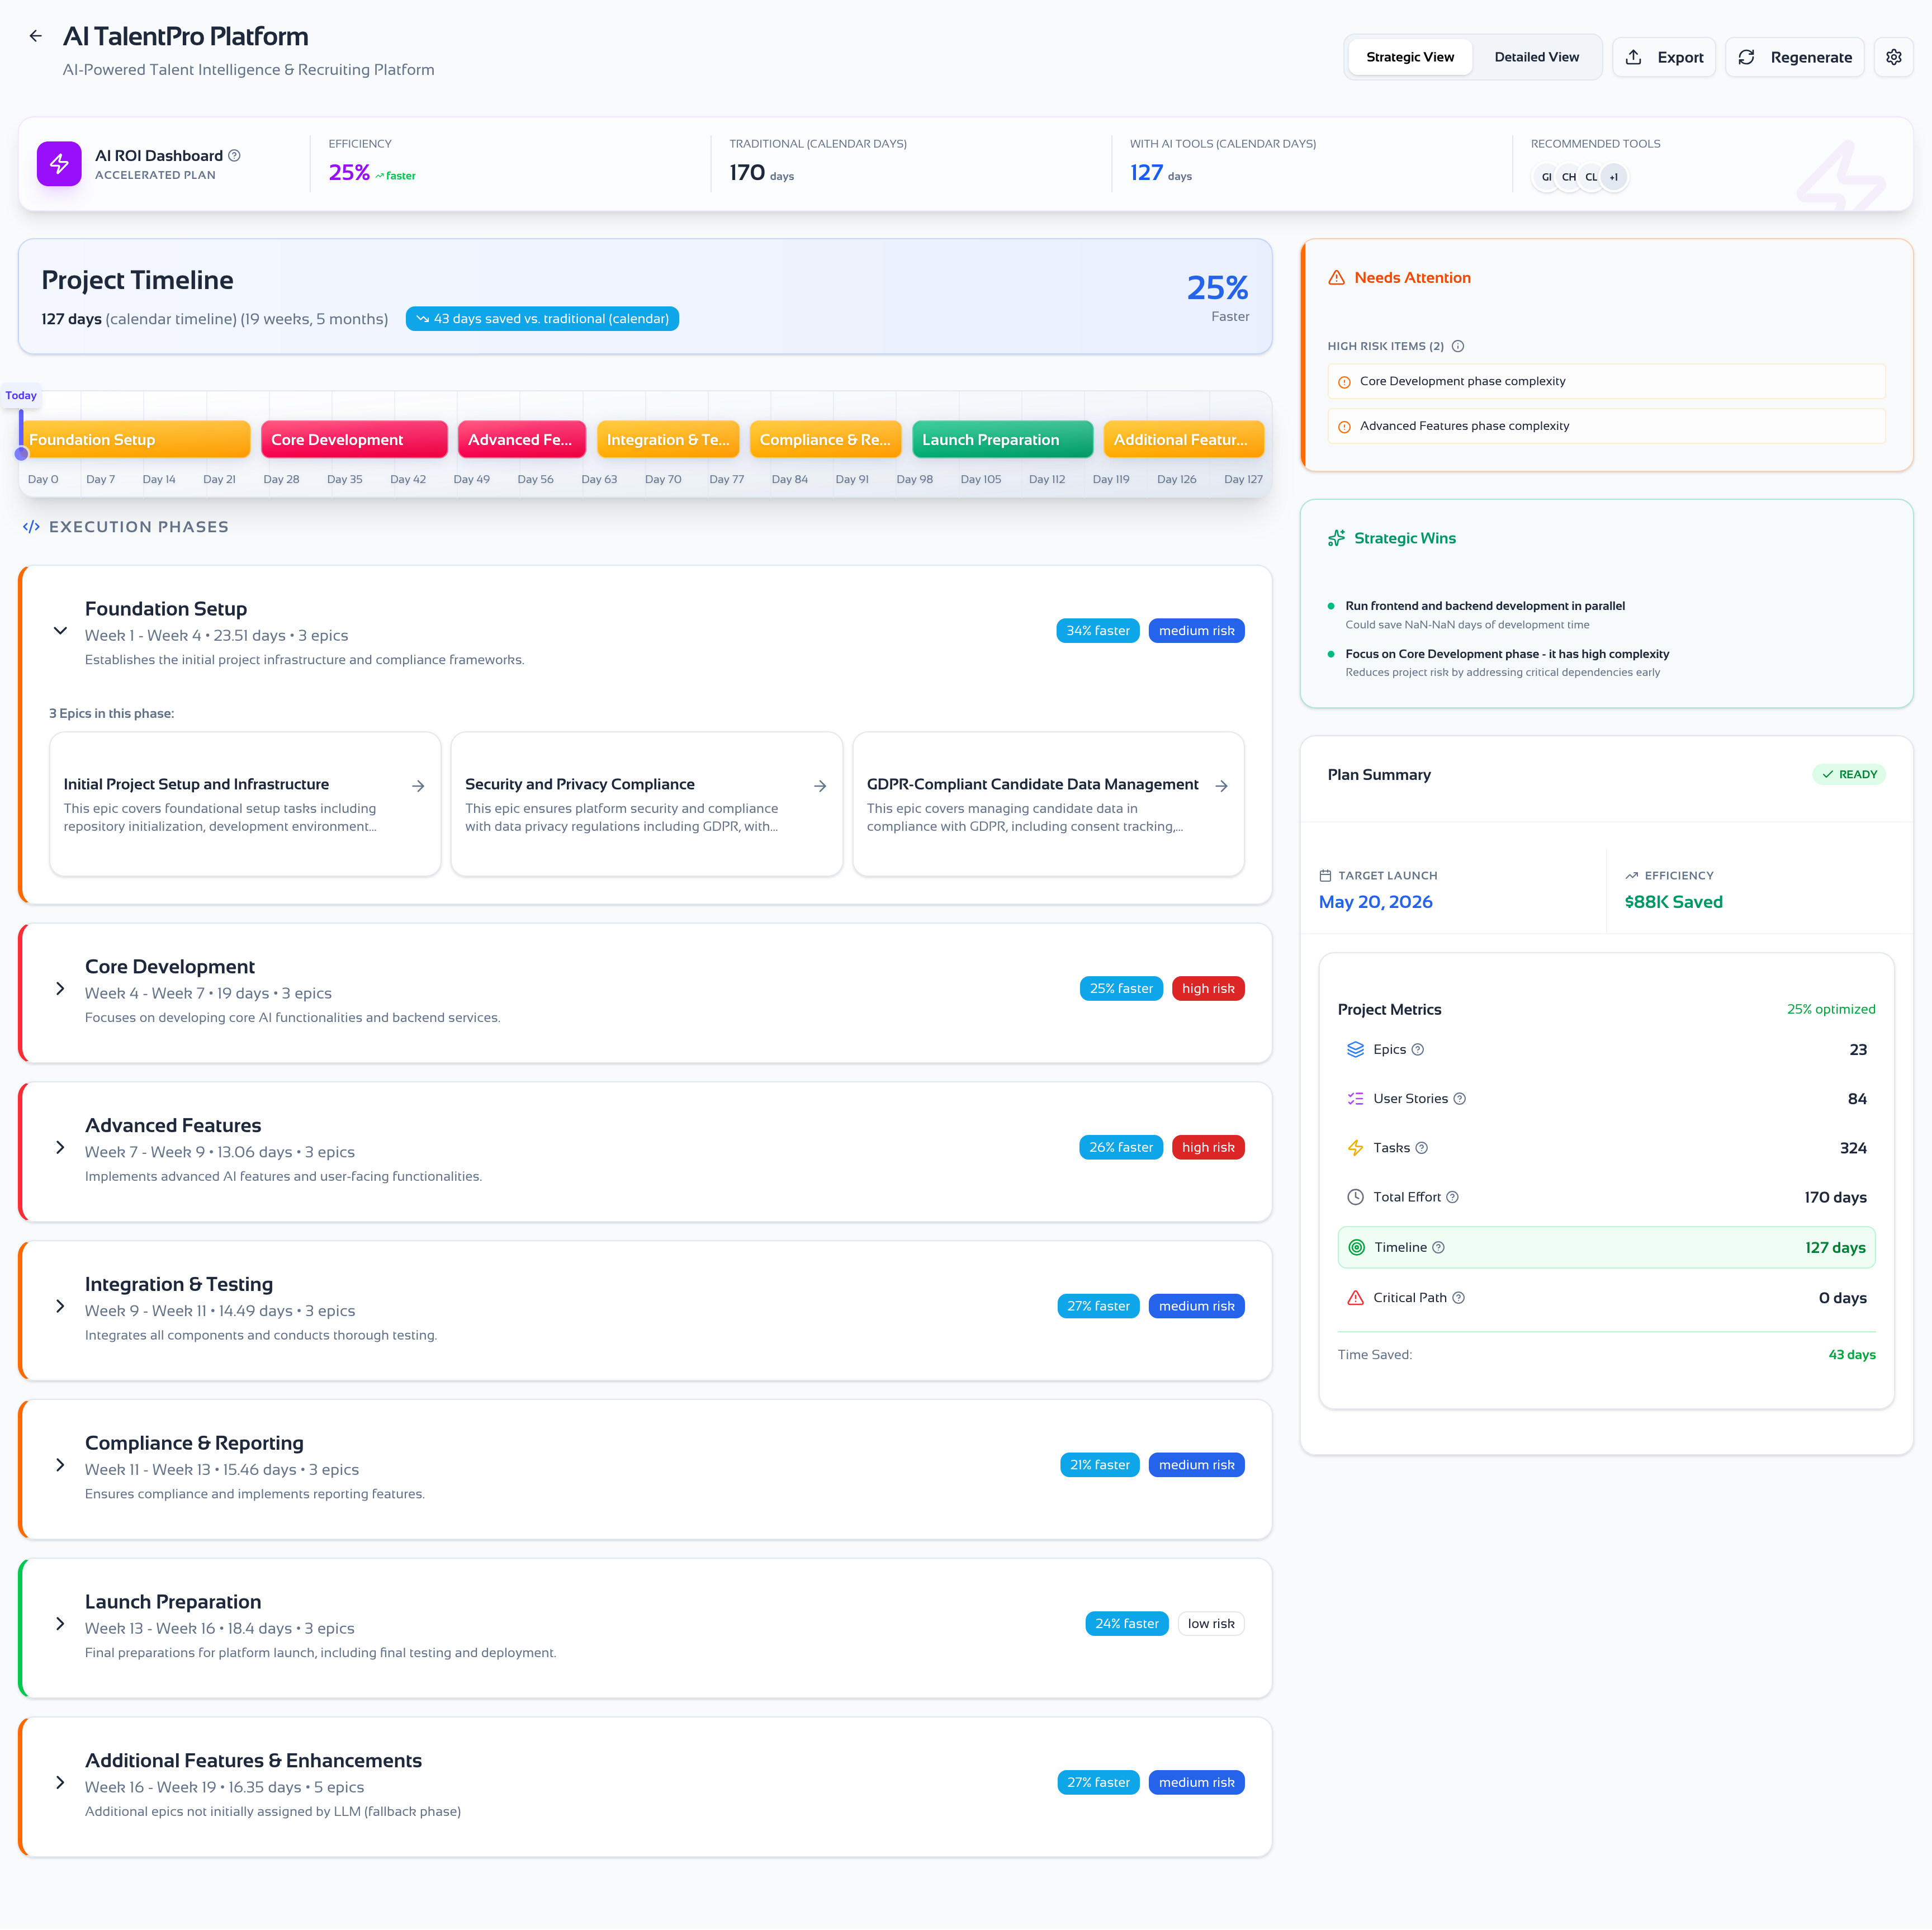This screenshot has width=1932, height=1930.
Task: Click the back arrow beside AI TalentPro Platform
Action: pos(36,35)
